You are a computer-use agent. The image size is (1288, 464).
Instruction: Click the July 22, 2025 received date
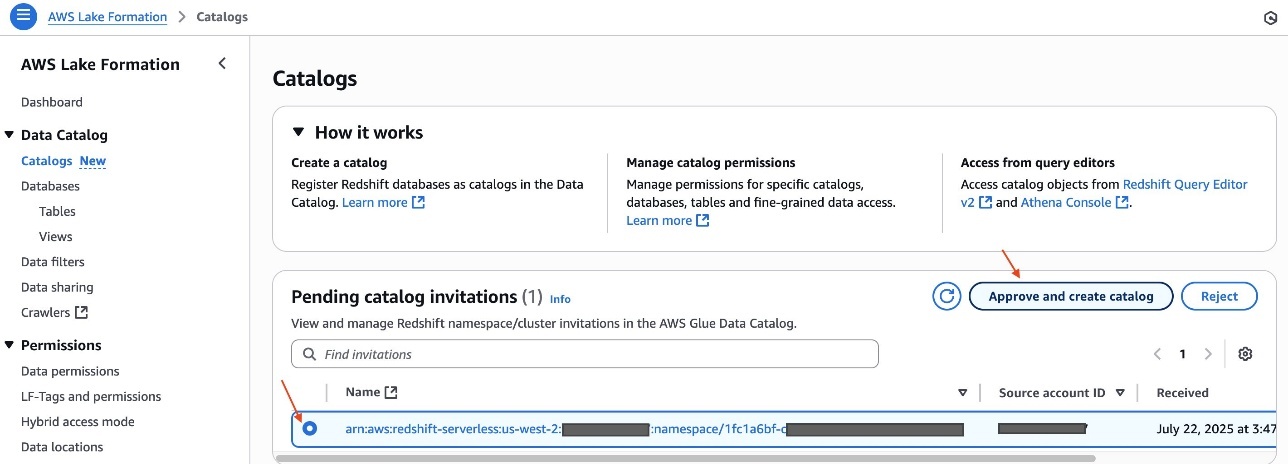click(x=1216, y=429)
